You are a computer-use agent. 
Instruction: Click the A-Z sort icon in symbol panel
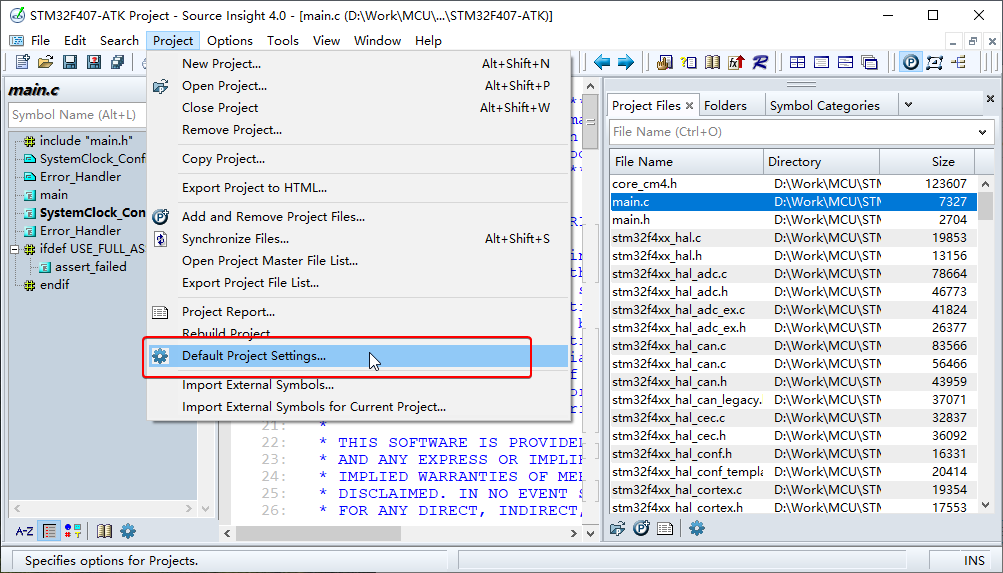click(24, 531)
